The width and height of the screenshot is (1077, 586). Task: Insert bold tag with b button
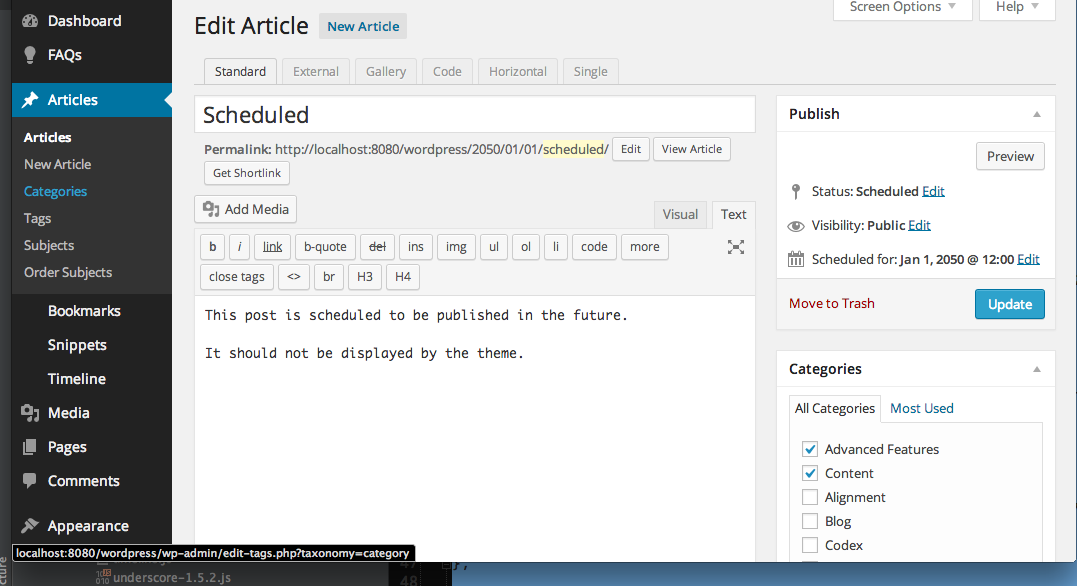[x=213, y=247]
